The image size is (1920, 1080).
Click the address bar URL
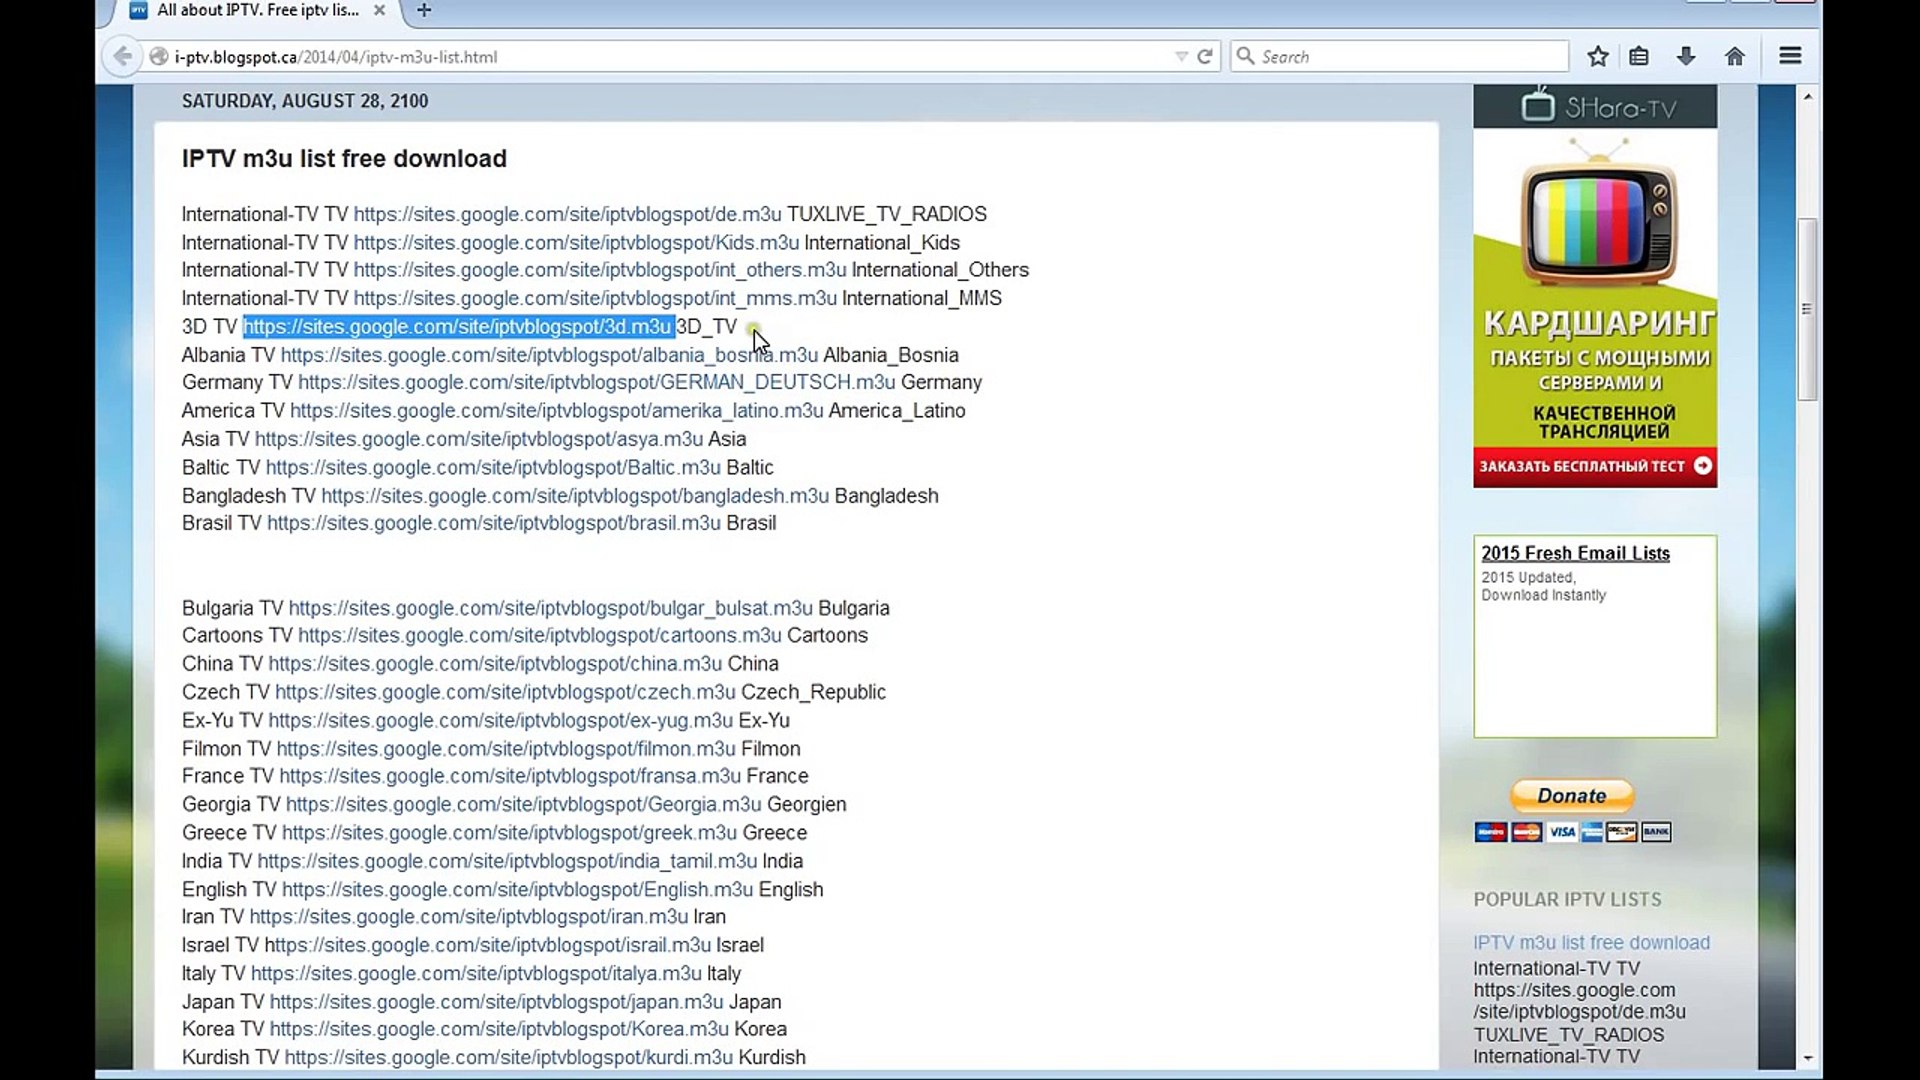[x=335, y=57]
